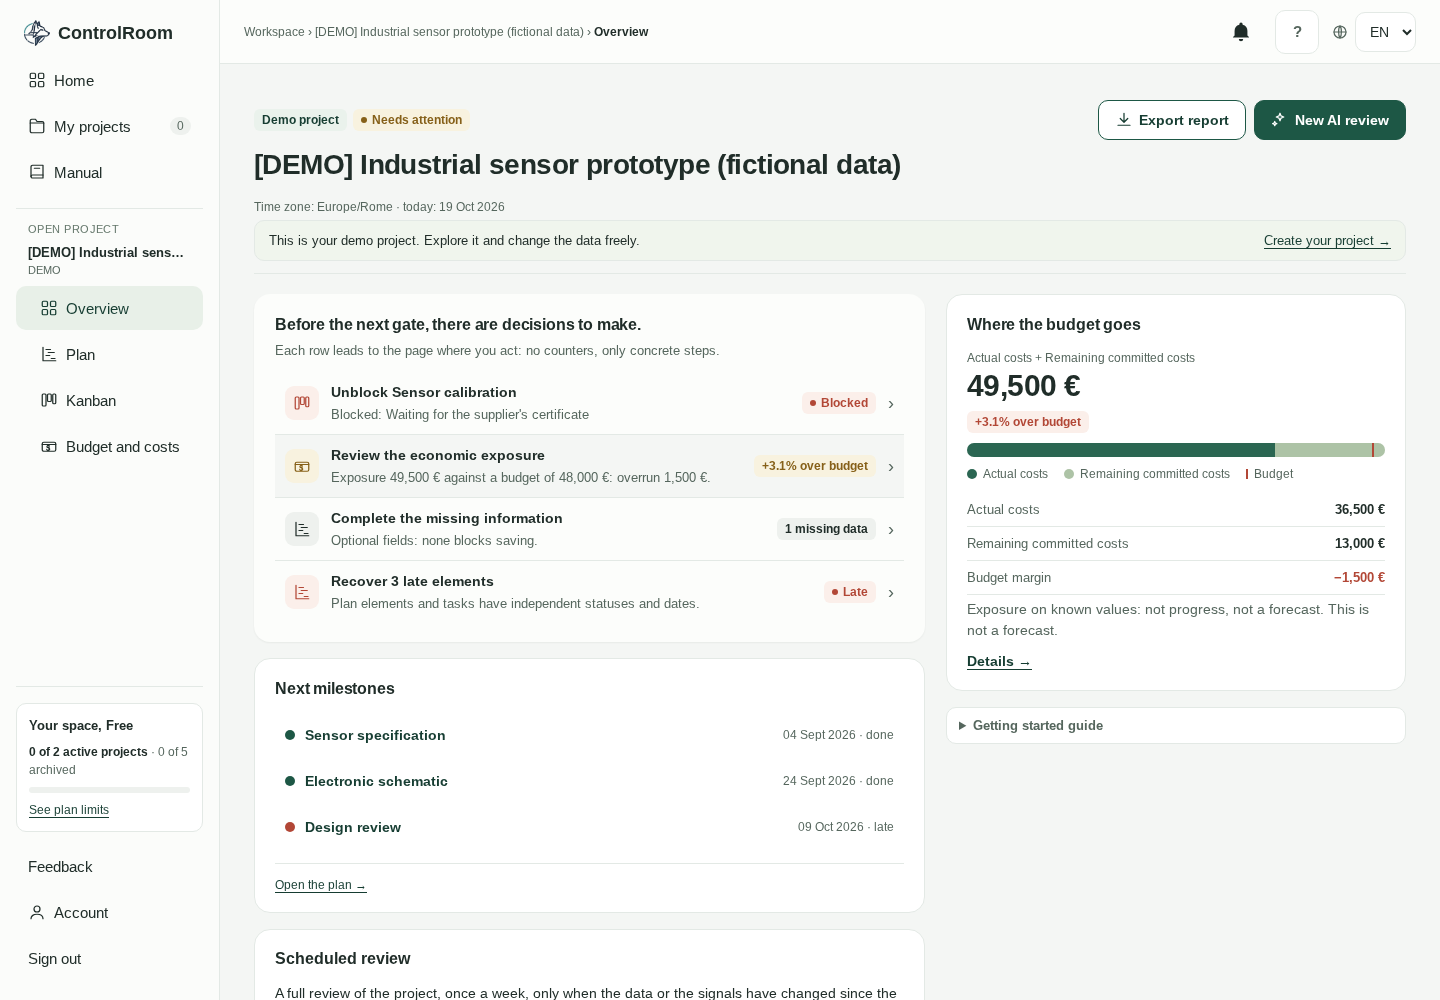This screenshot has height=1000, width=1440.
Task: Open Feedback in the sidebar
Action: pos(109,866)
